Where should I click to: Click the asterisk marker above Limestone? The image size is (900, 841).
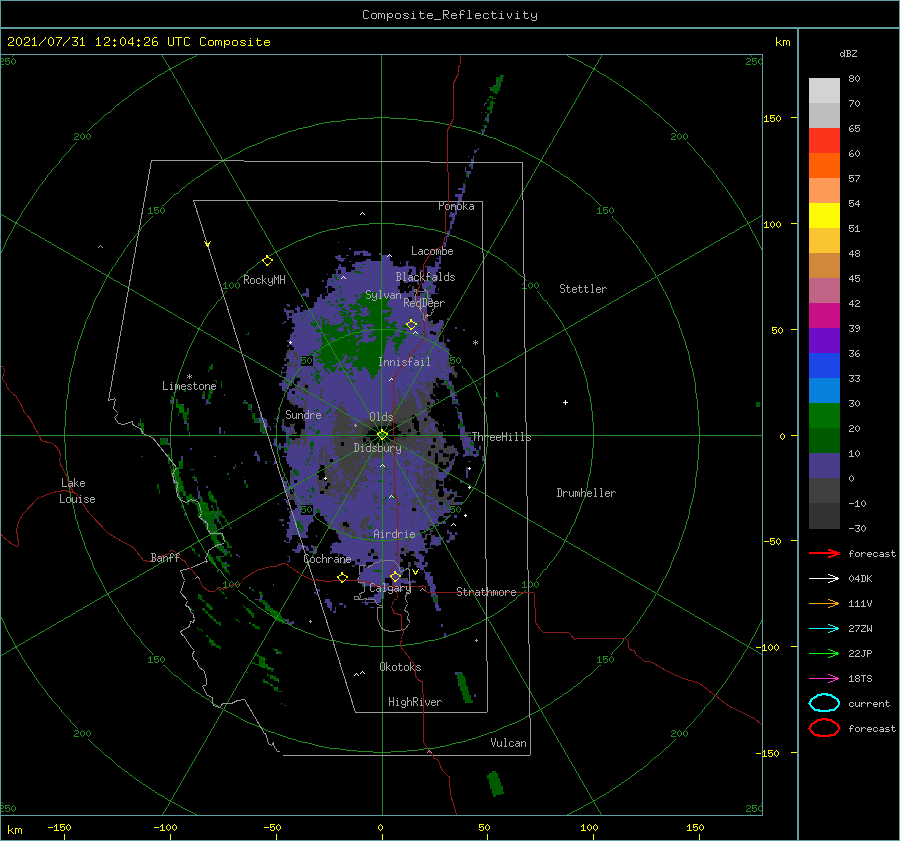189,377
